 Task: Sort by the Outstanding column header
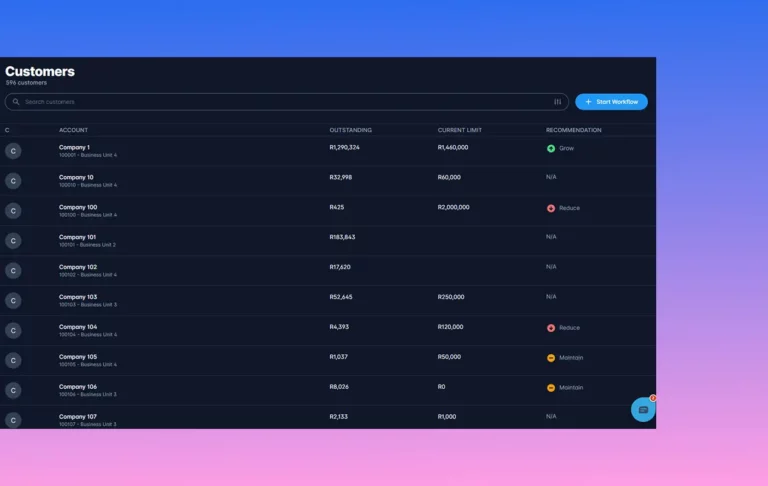pyautogui.click(x=350, y=130)
